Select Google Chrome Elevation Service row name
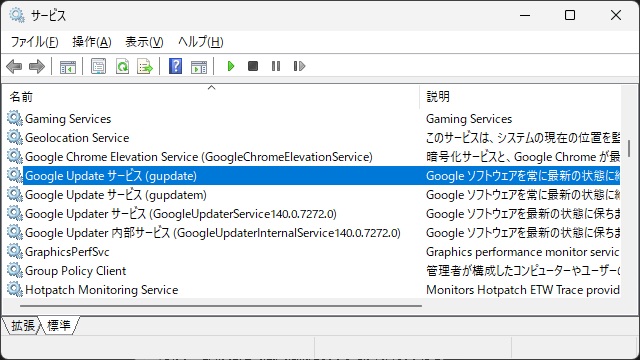 pyautogui.click(x=199, y=157)
